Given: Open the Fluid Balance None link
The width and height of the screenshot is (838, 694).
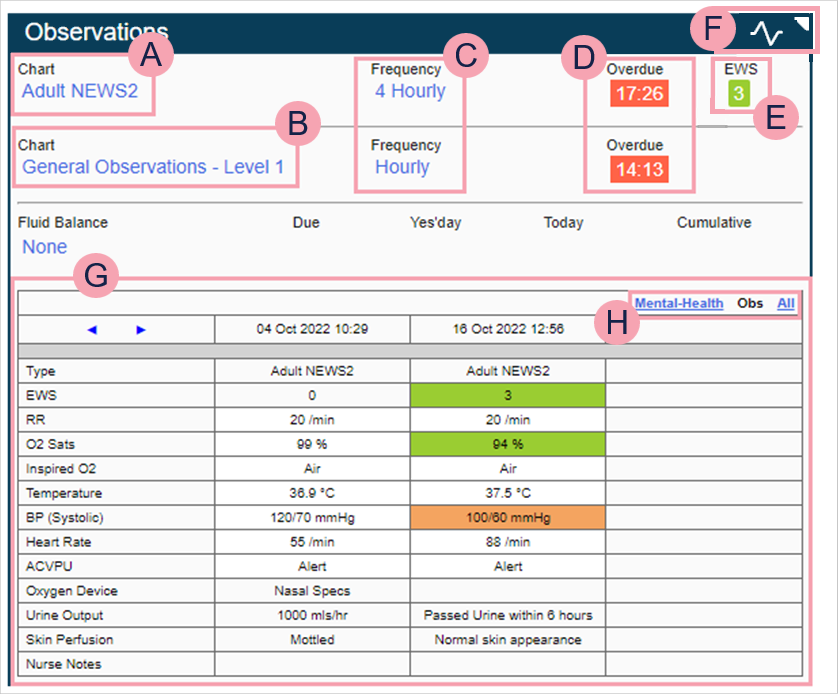Looking at the screenshot, I should click(x=45, y=247).
